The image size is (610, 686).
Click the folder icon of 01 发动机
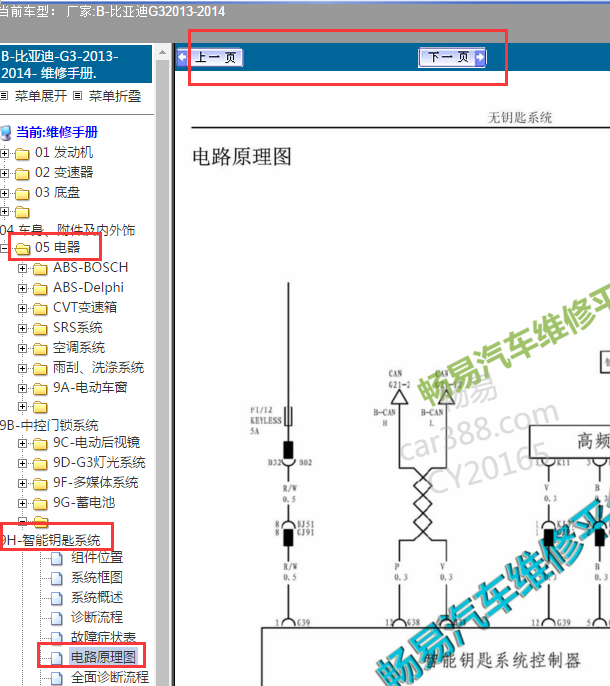22,154
